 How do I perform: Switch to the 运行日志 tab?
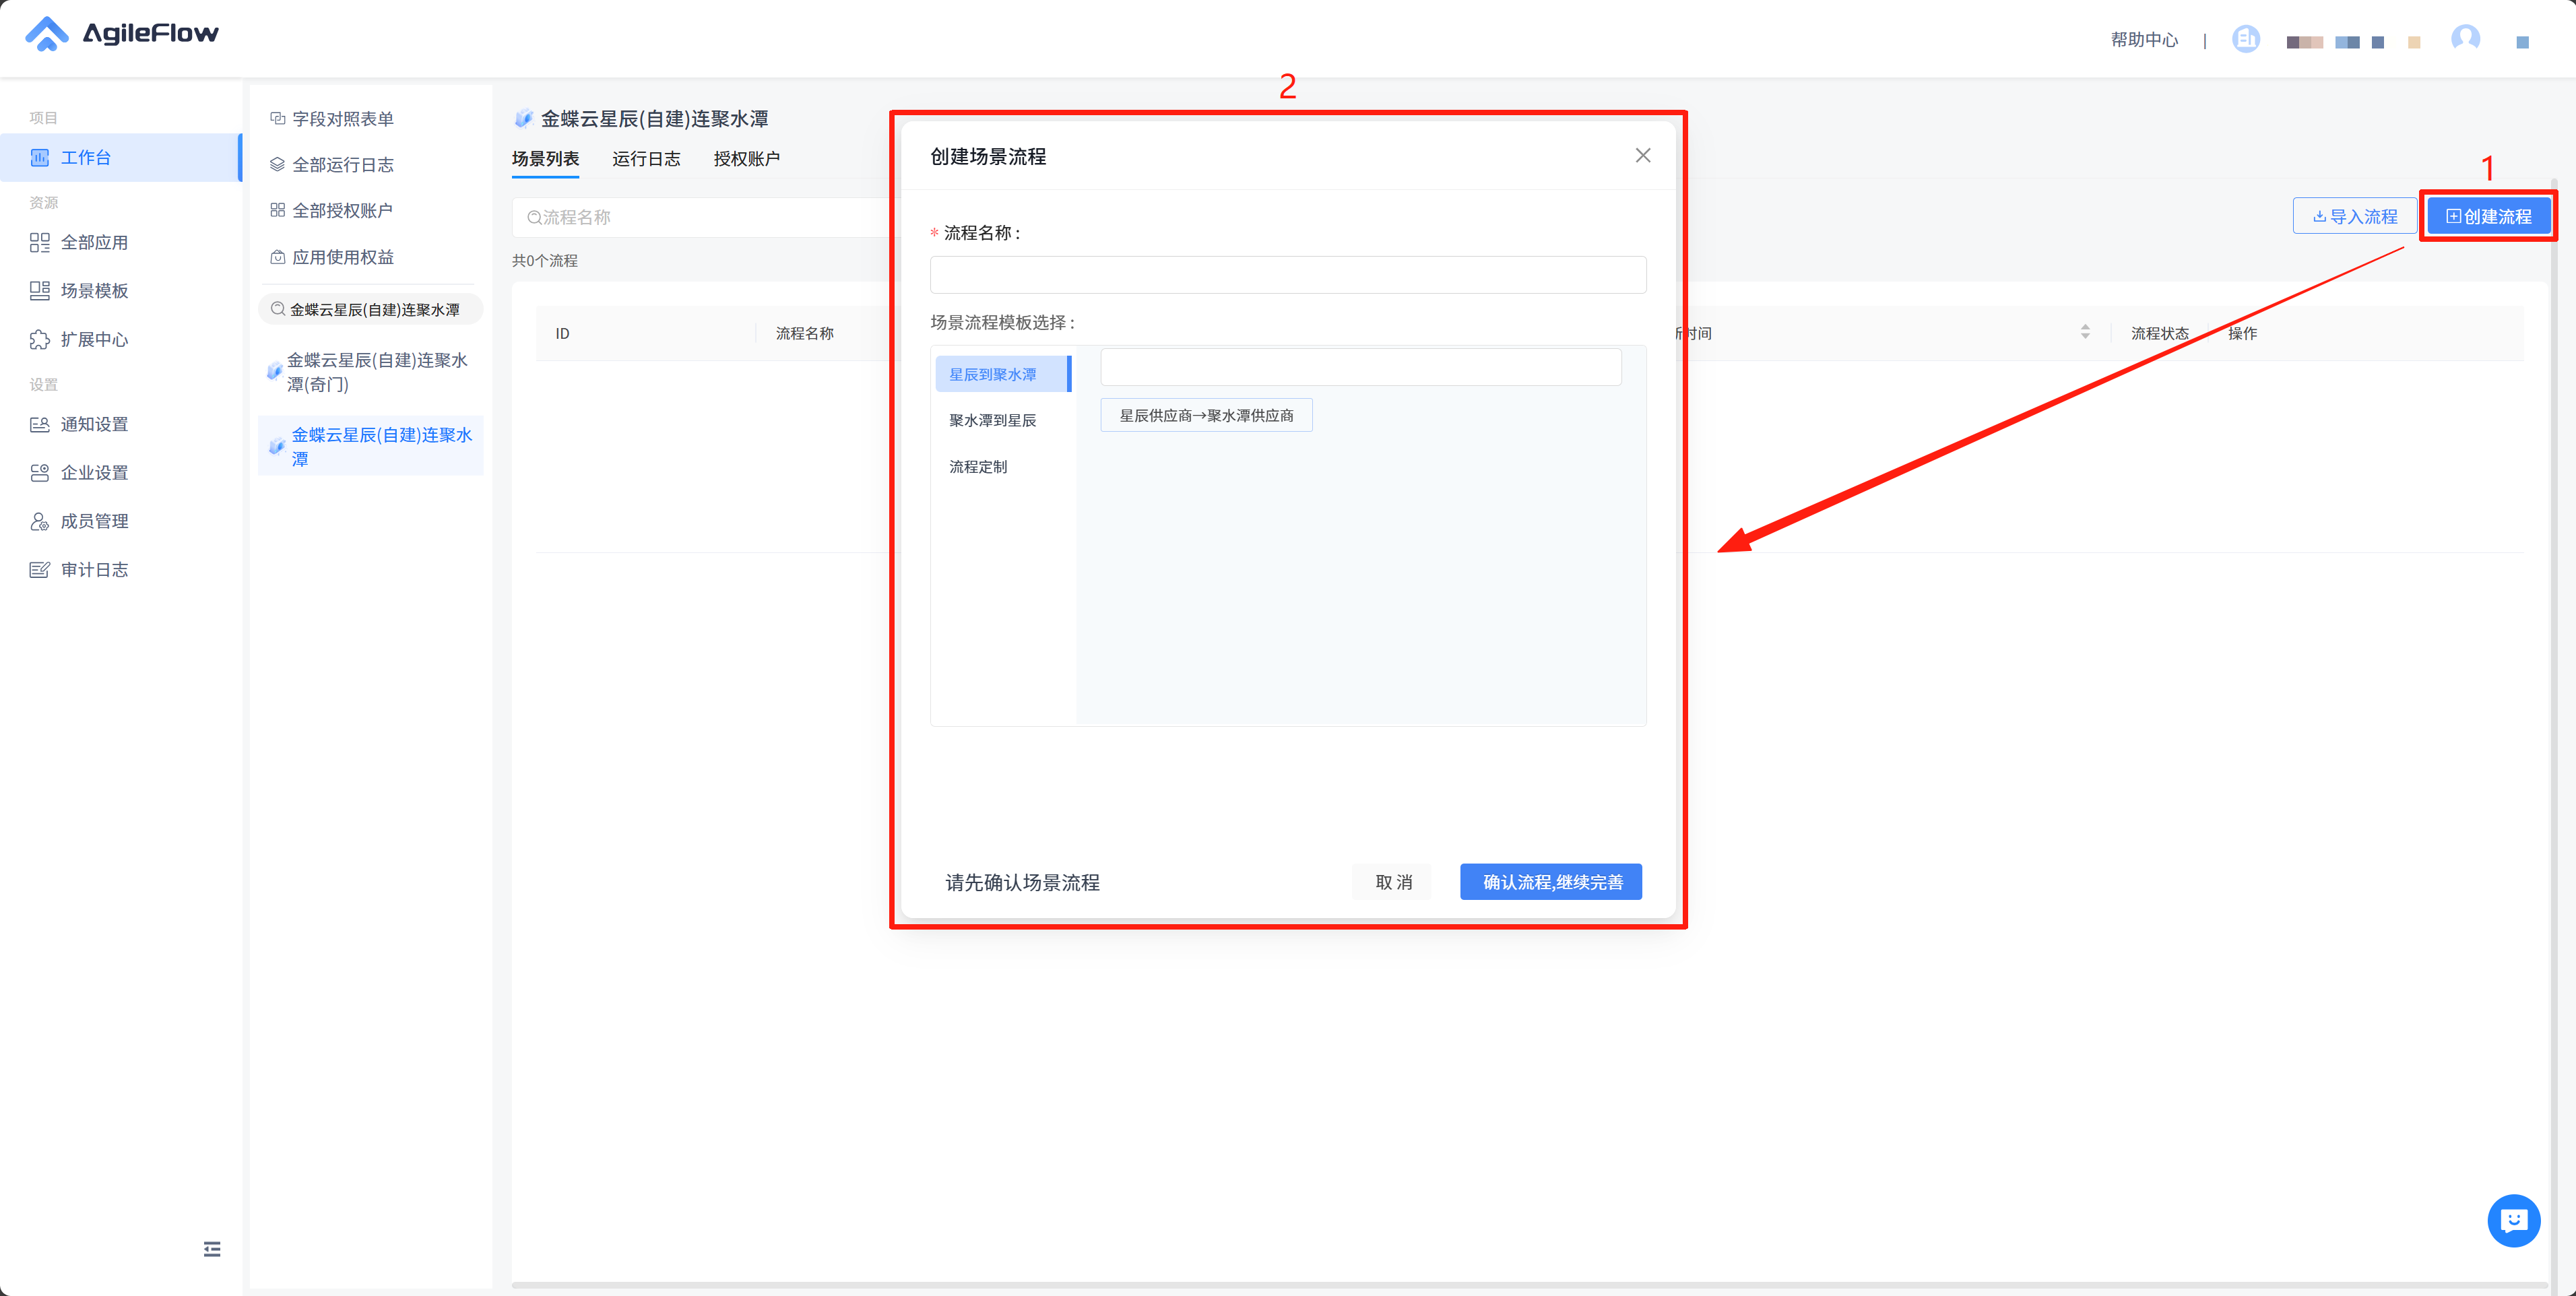click(x=646, y=159)
